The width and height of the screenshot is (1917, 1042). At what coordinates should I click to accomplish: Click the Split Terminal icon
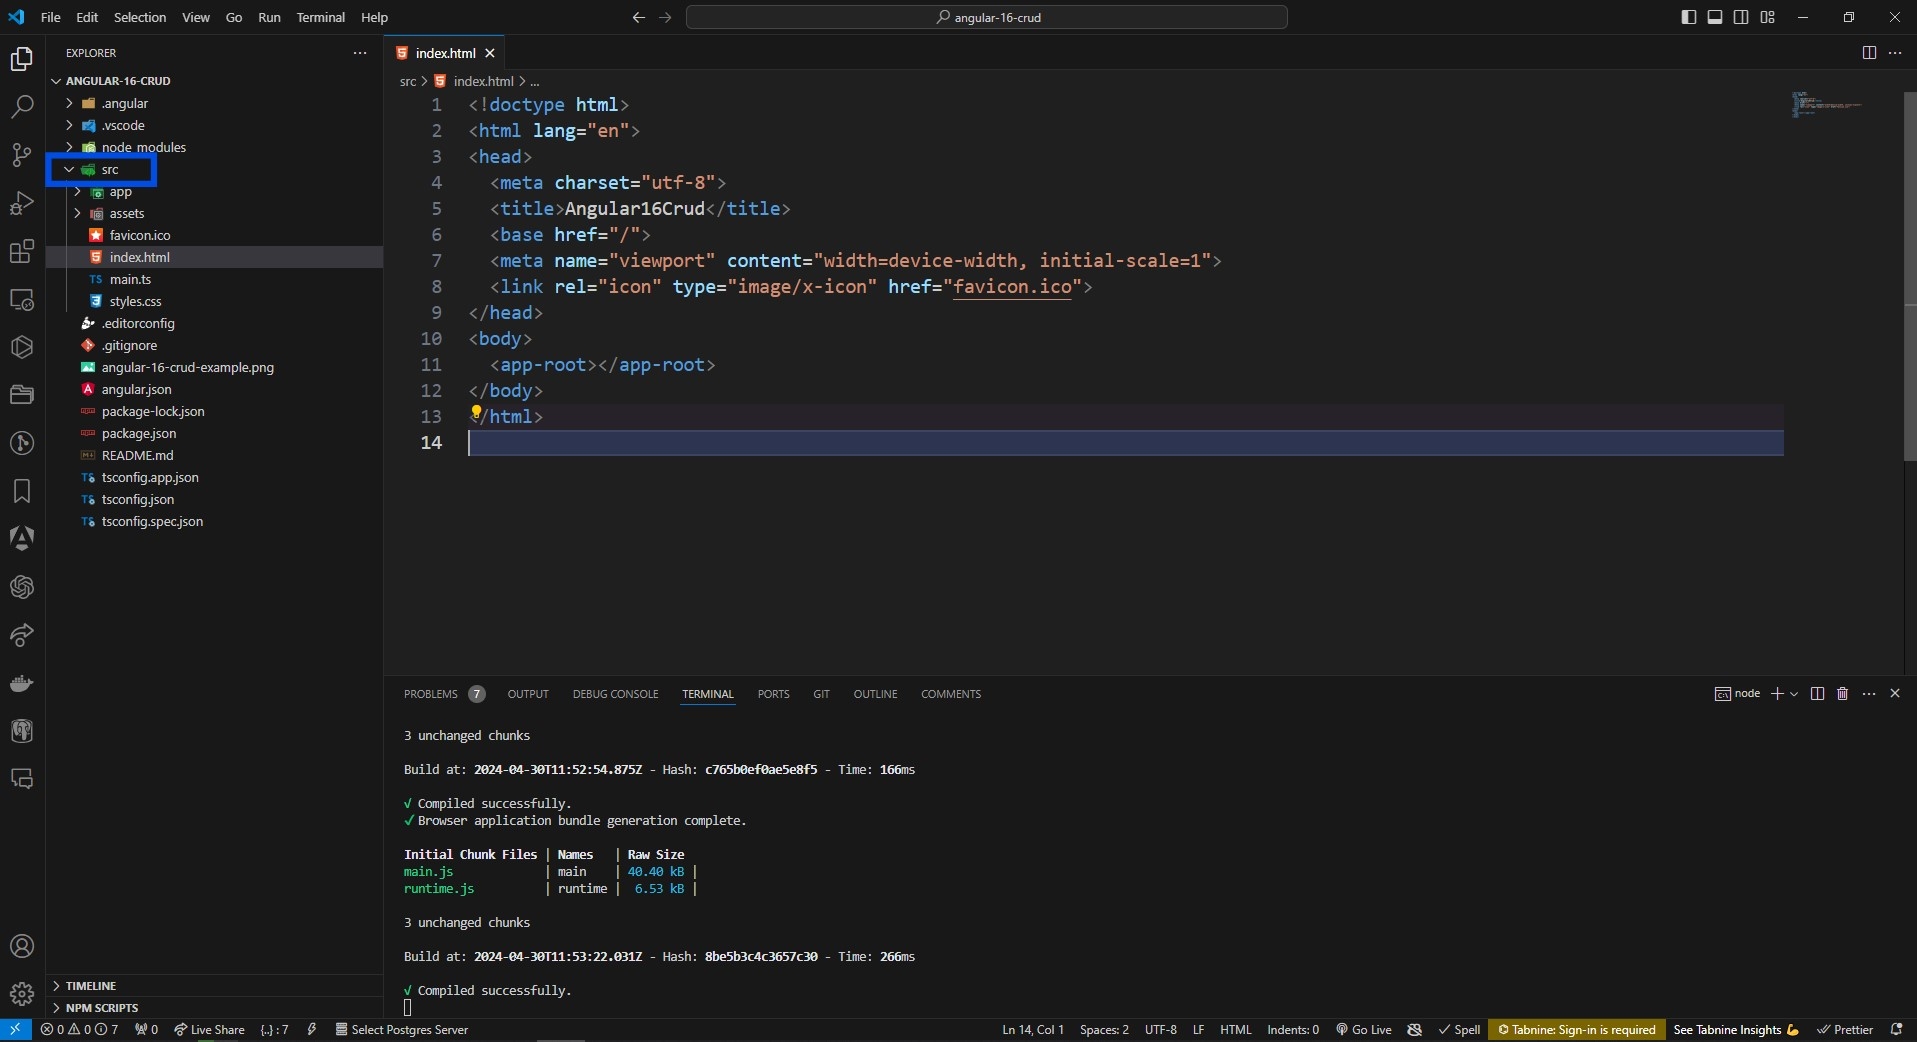(x=1817, y=693)
